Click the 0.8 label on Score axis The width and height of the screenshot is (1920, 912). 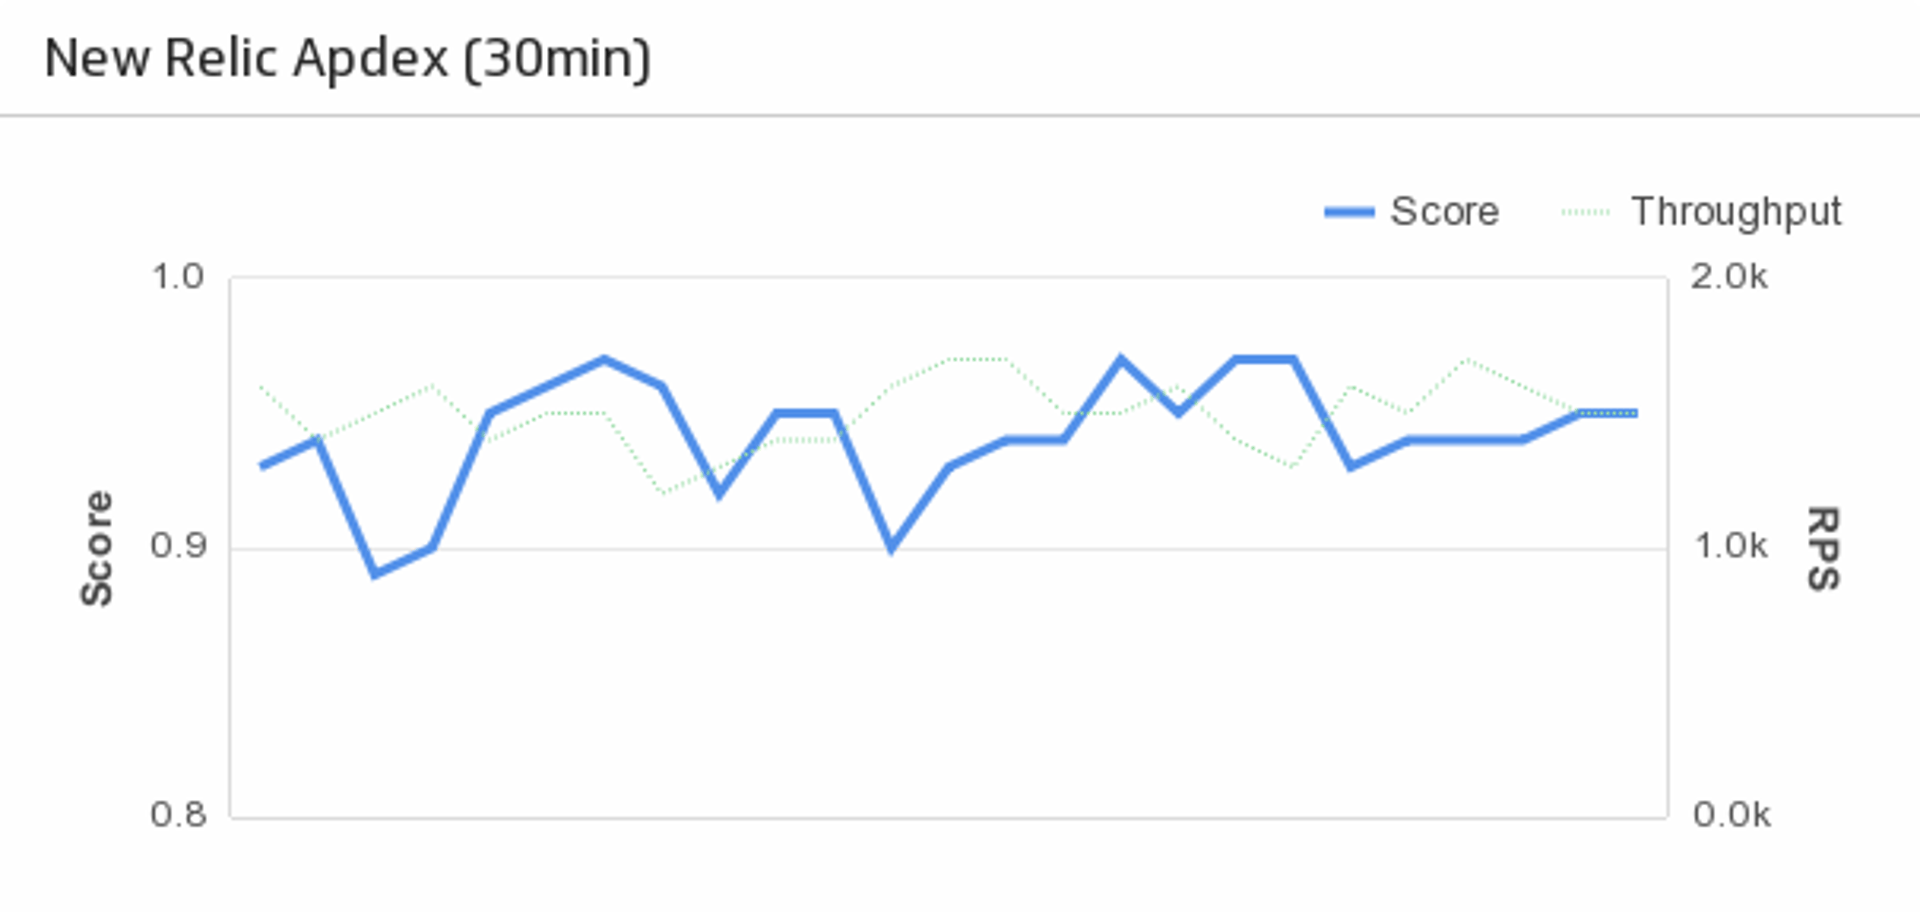click(x=177, y=815)
